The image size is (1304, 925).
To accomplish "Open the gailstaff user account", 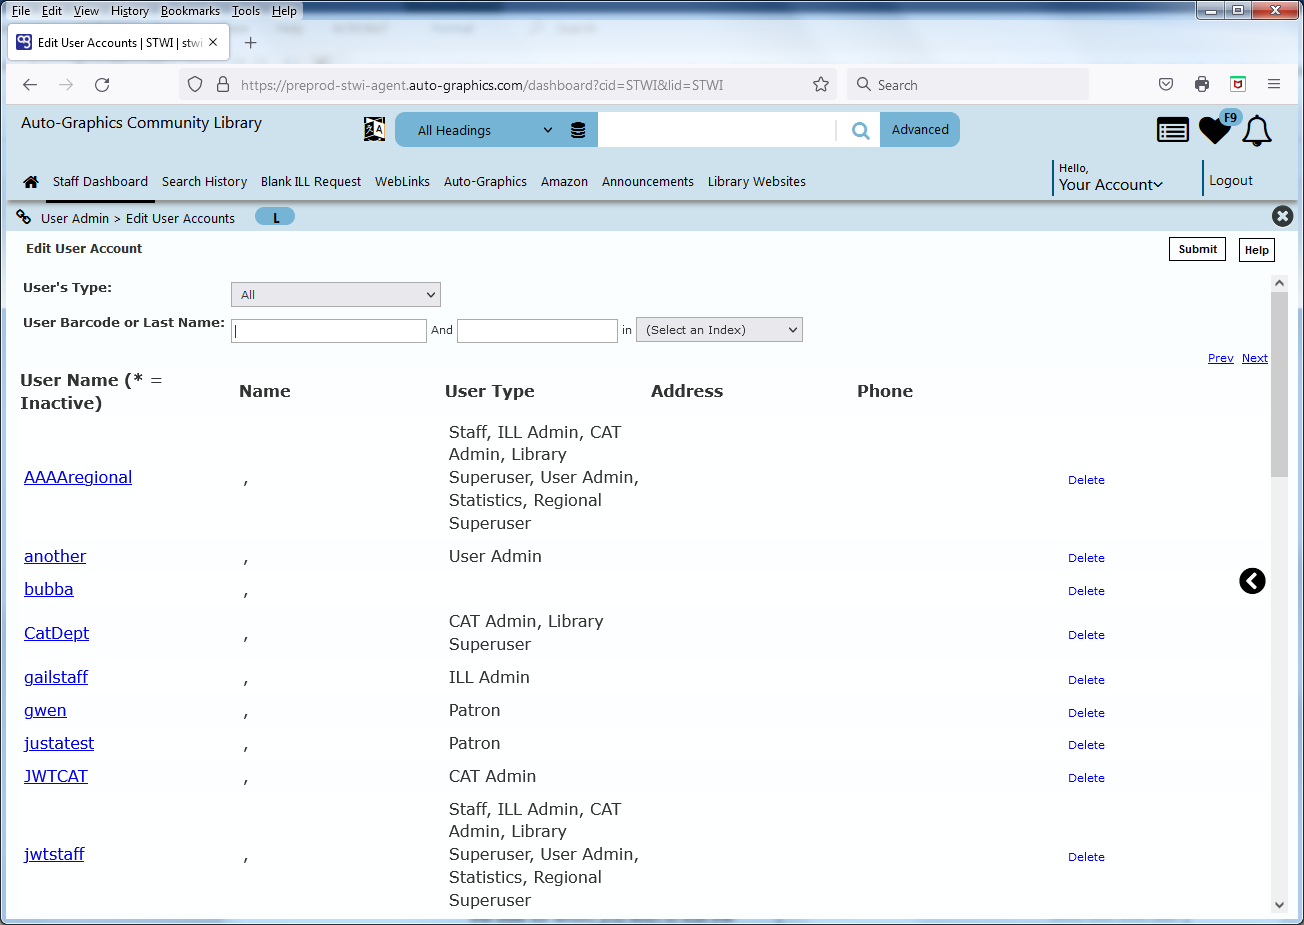I will (56, 677).
